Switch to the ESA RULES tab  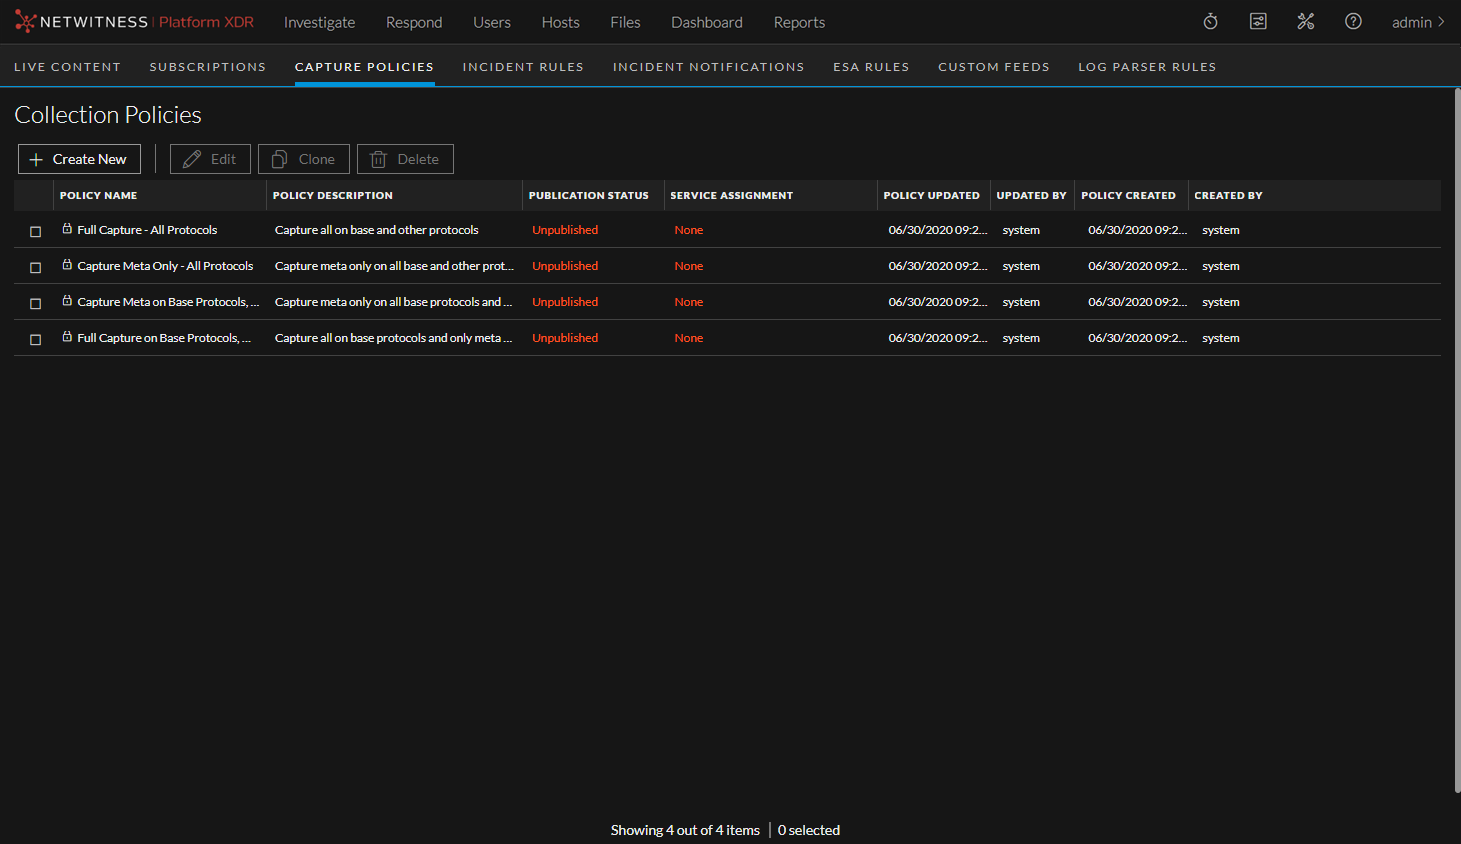tap(871, 66)
